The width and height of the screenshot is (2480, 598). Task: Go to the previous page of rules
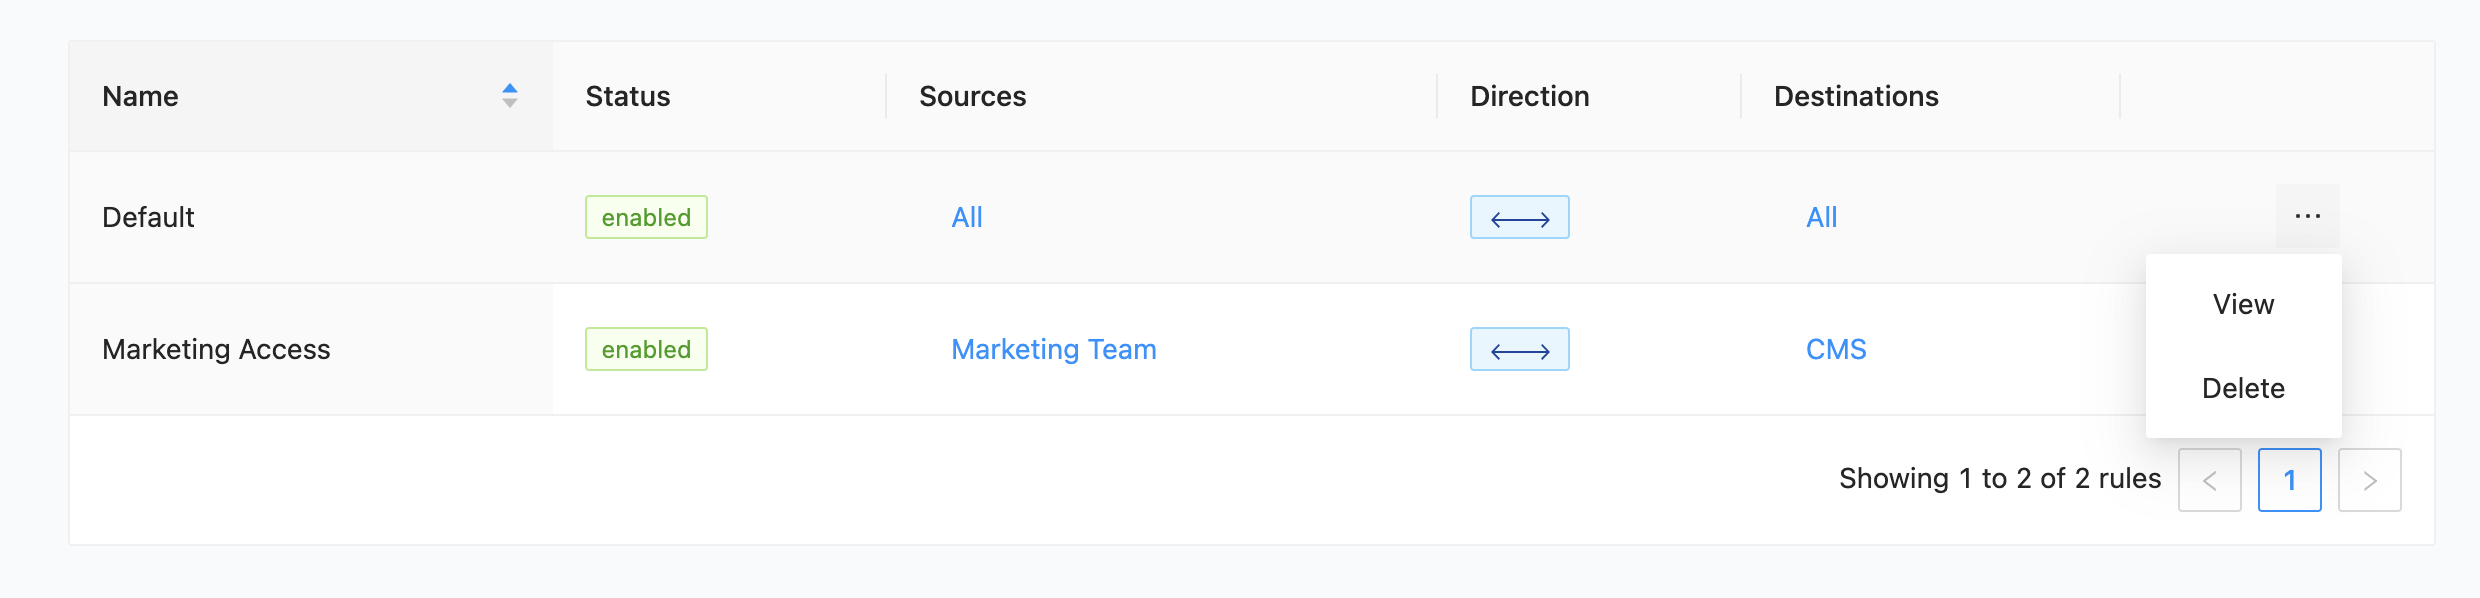2209,481
